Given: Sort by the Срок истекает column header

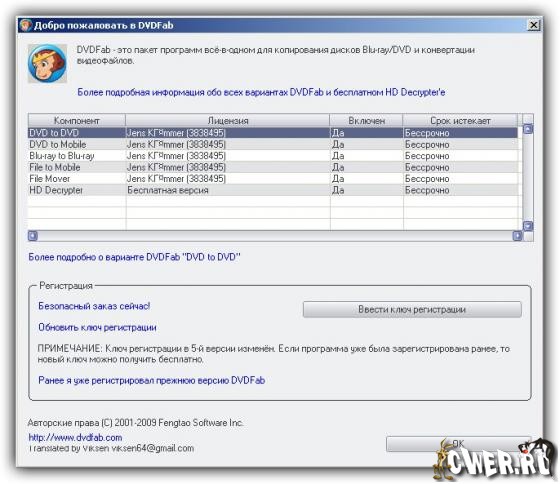Looking at the screenshot, I should coord(460,121).
